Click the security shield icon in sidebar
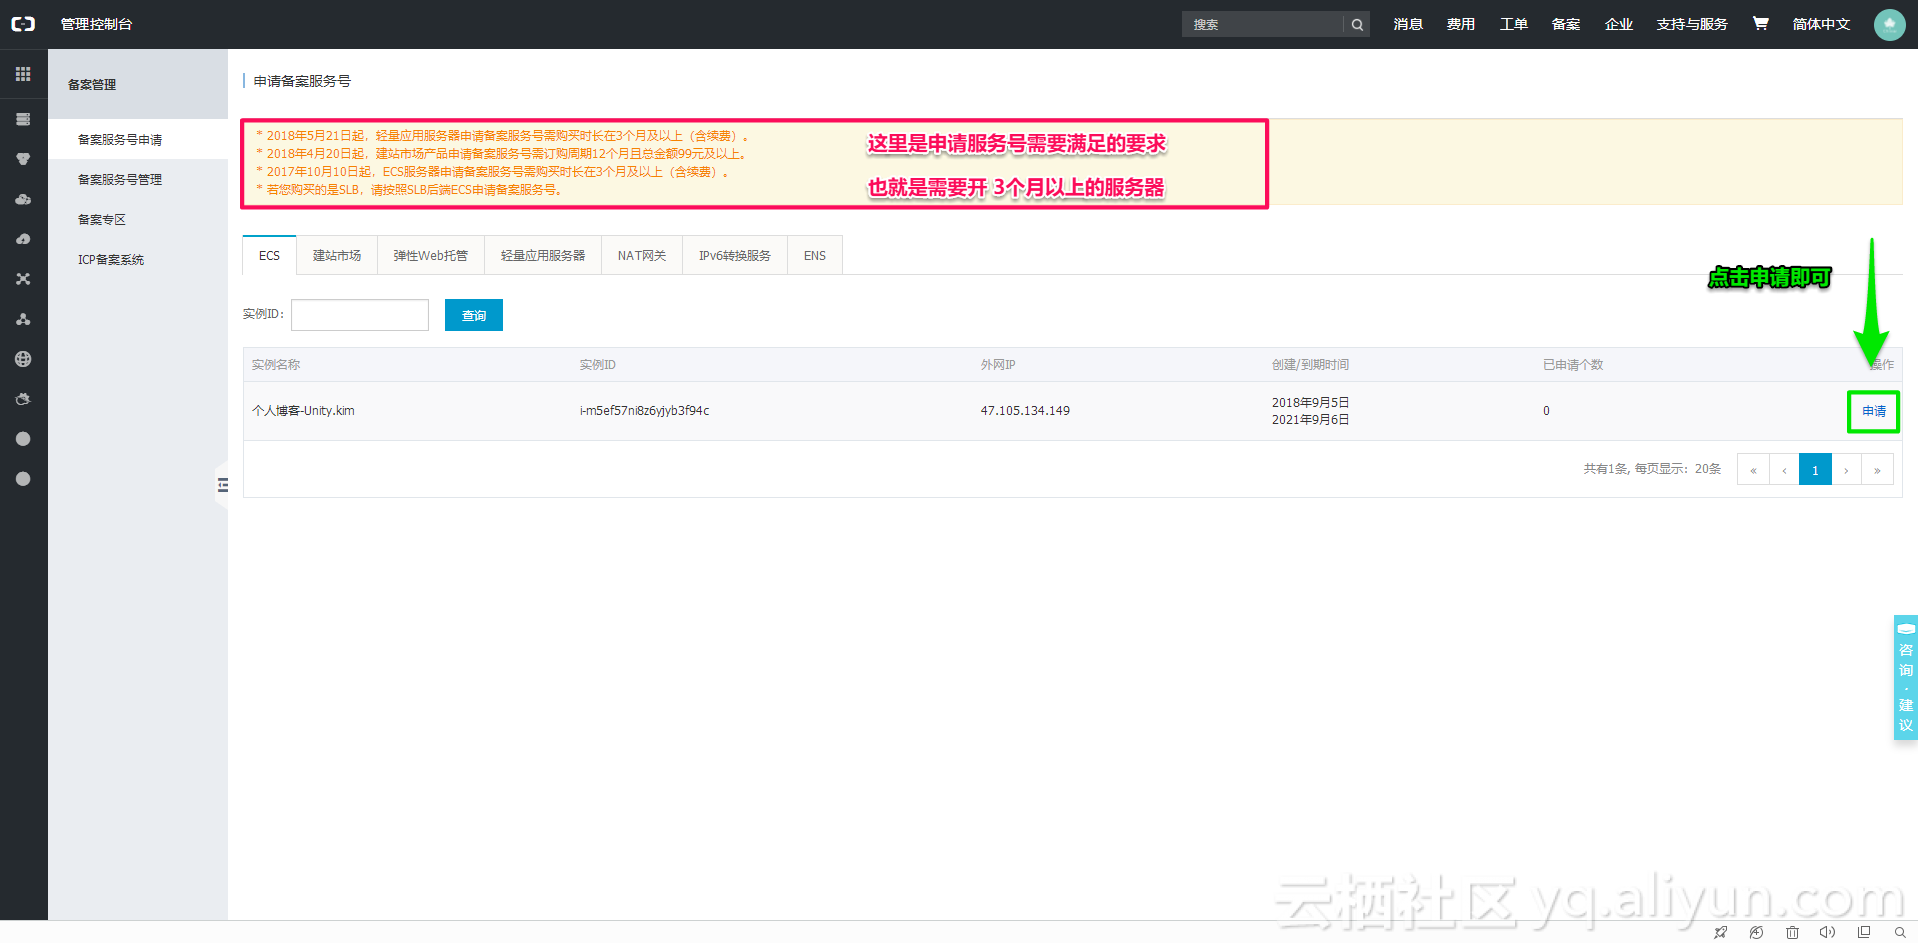This screenshot has width=1918, height=943. click(23, 158)
